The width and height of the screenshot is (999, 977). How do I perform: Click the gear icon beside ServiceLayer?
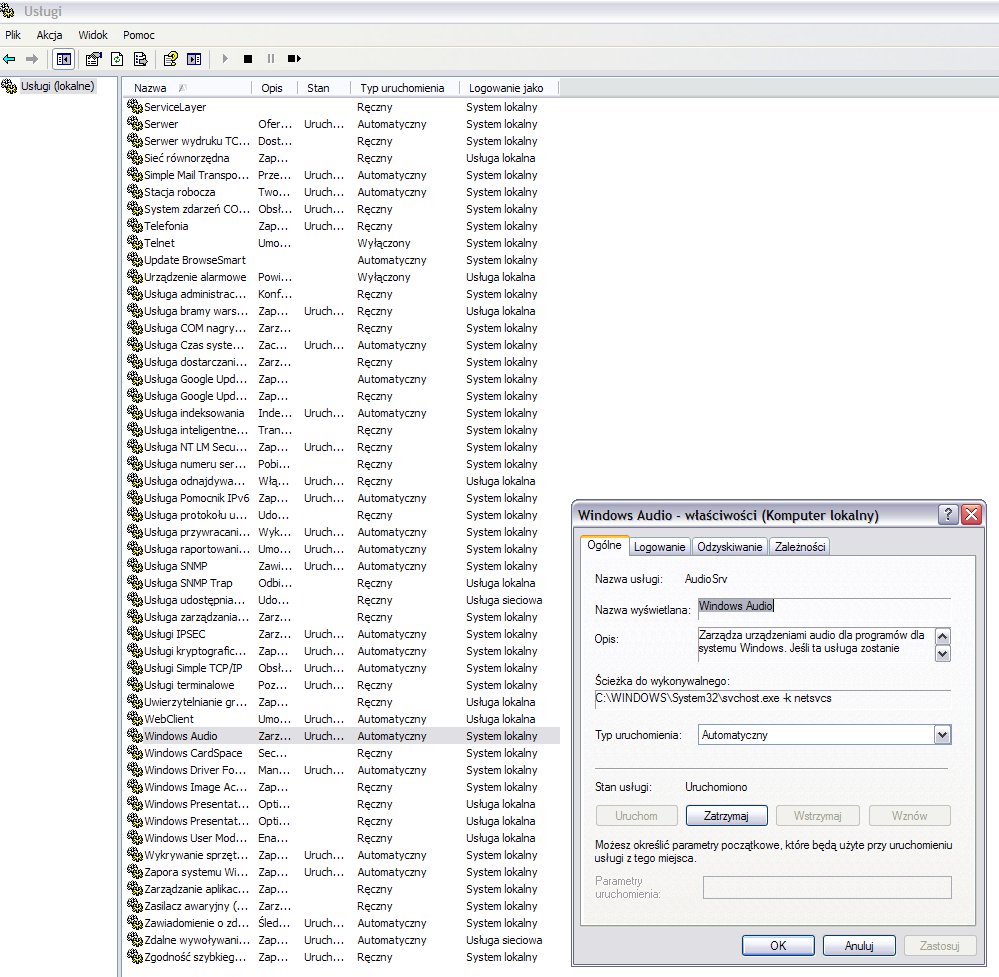tap(134, 106)
